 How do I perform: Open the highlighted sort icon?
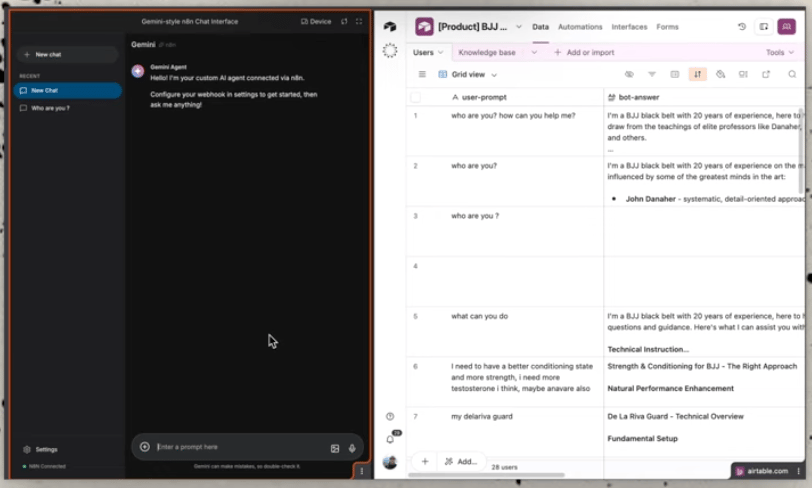coord(698,74)
